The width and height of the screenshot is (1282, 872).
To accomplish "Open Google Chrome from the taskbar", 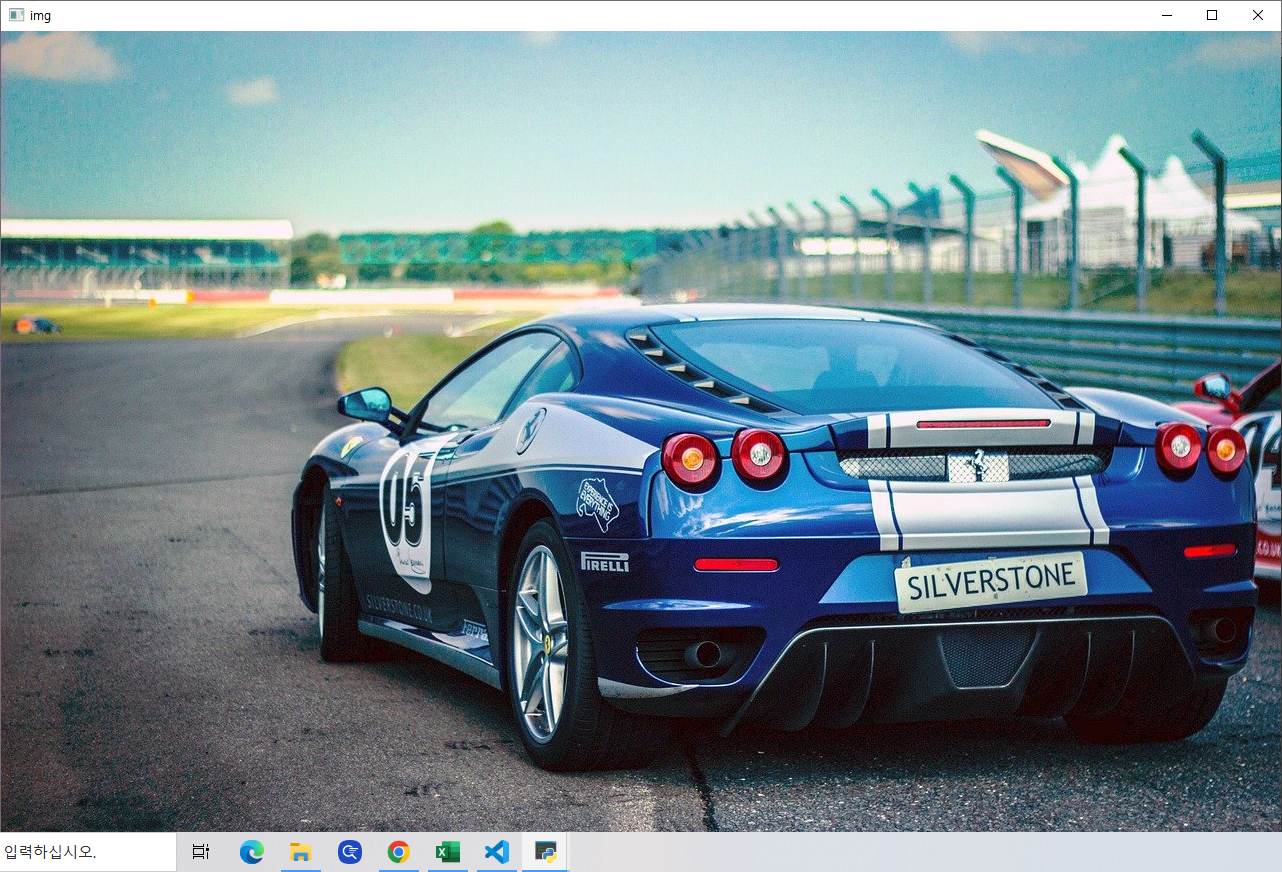I will tap(398, 852).
